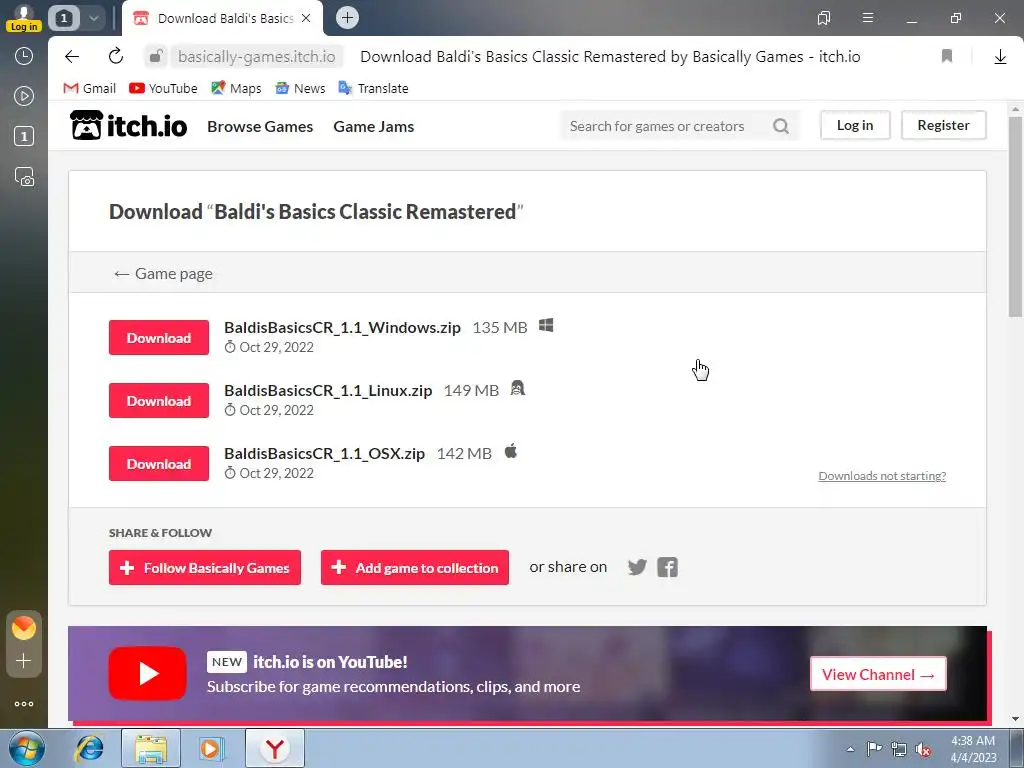The width and height of the screenshot is (1024, 768).
Task: Open Windows Media Player from taskbar
Action: 212,748
